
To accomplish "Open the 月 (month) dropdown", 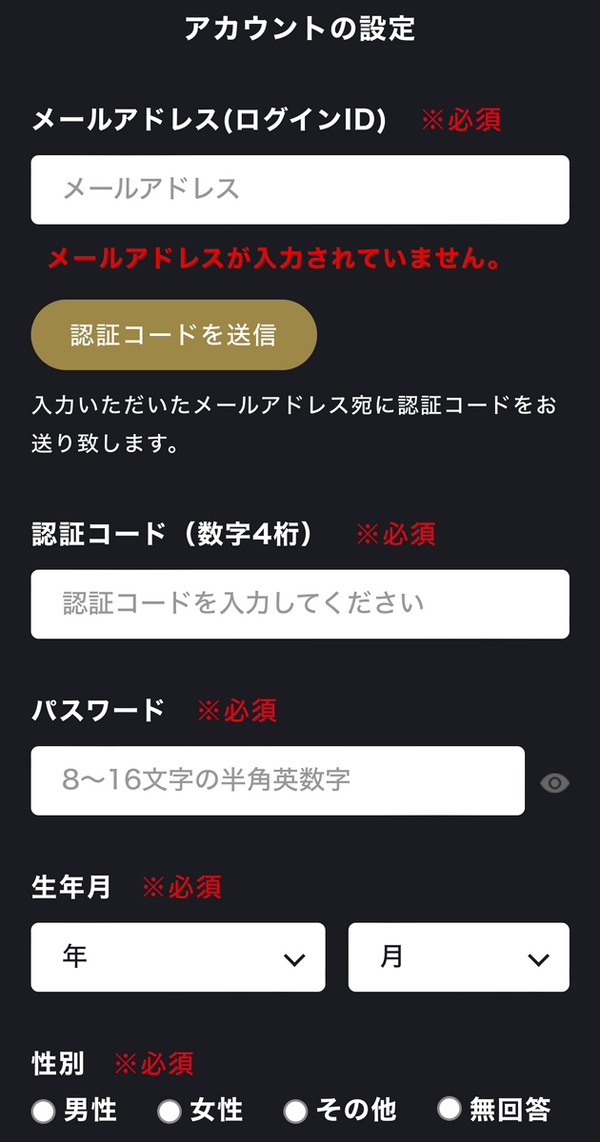I will point(458,957).
